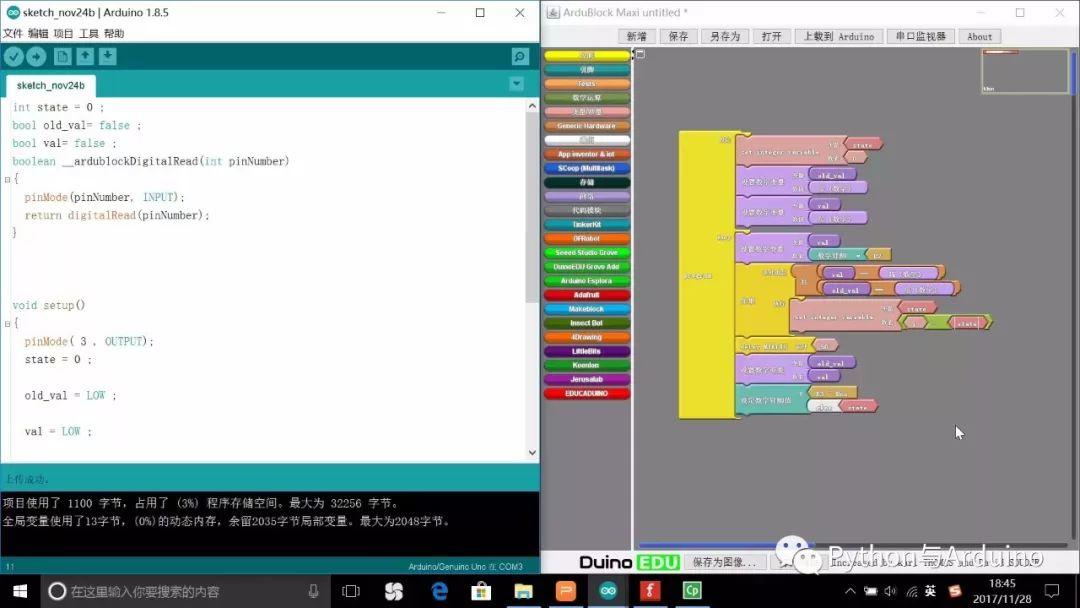Open File Explorer from the taskbar

(523, 591)
